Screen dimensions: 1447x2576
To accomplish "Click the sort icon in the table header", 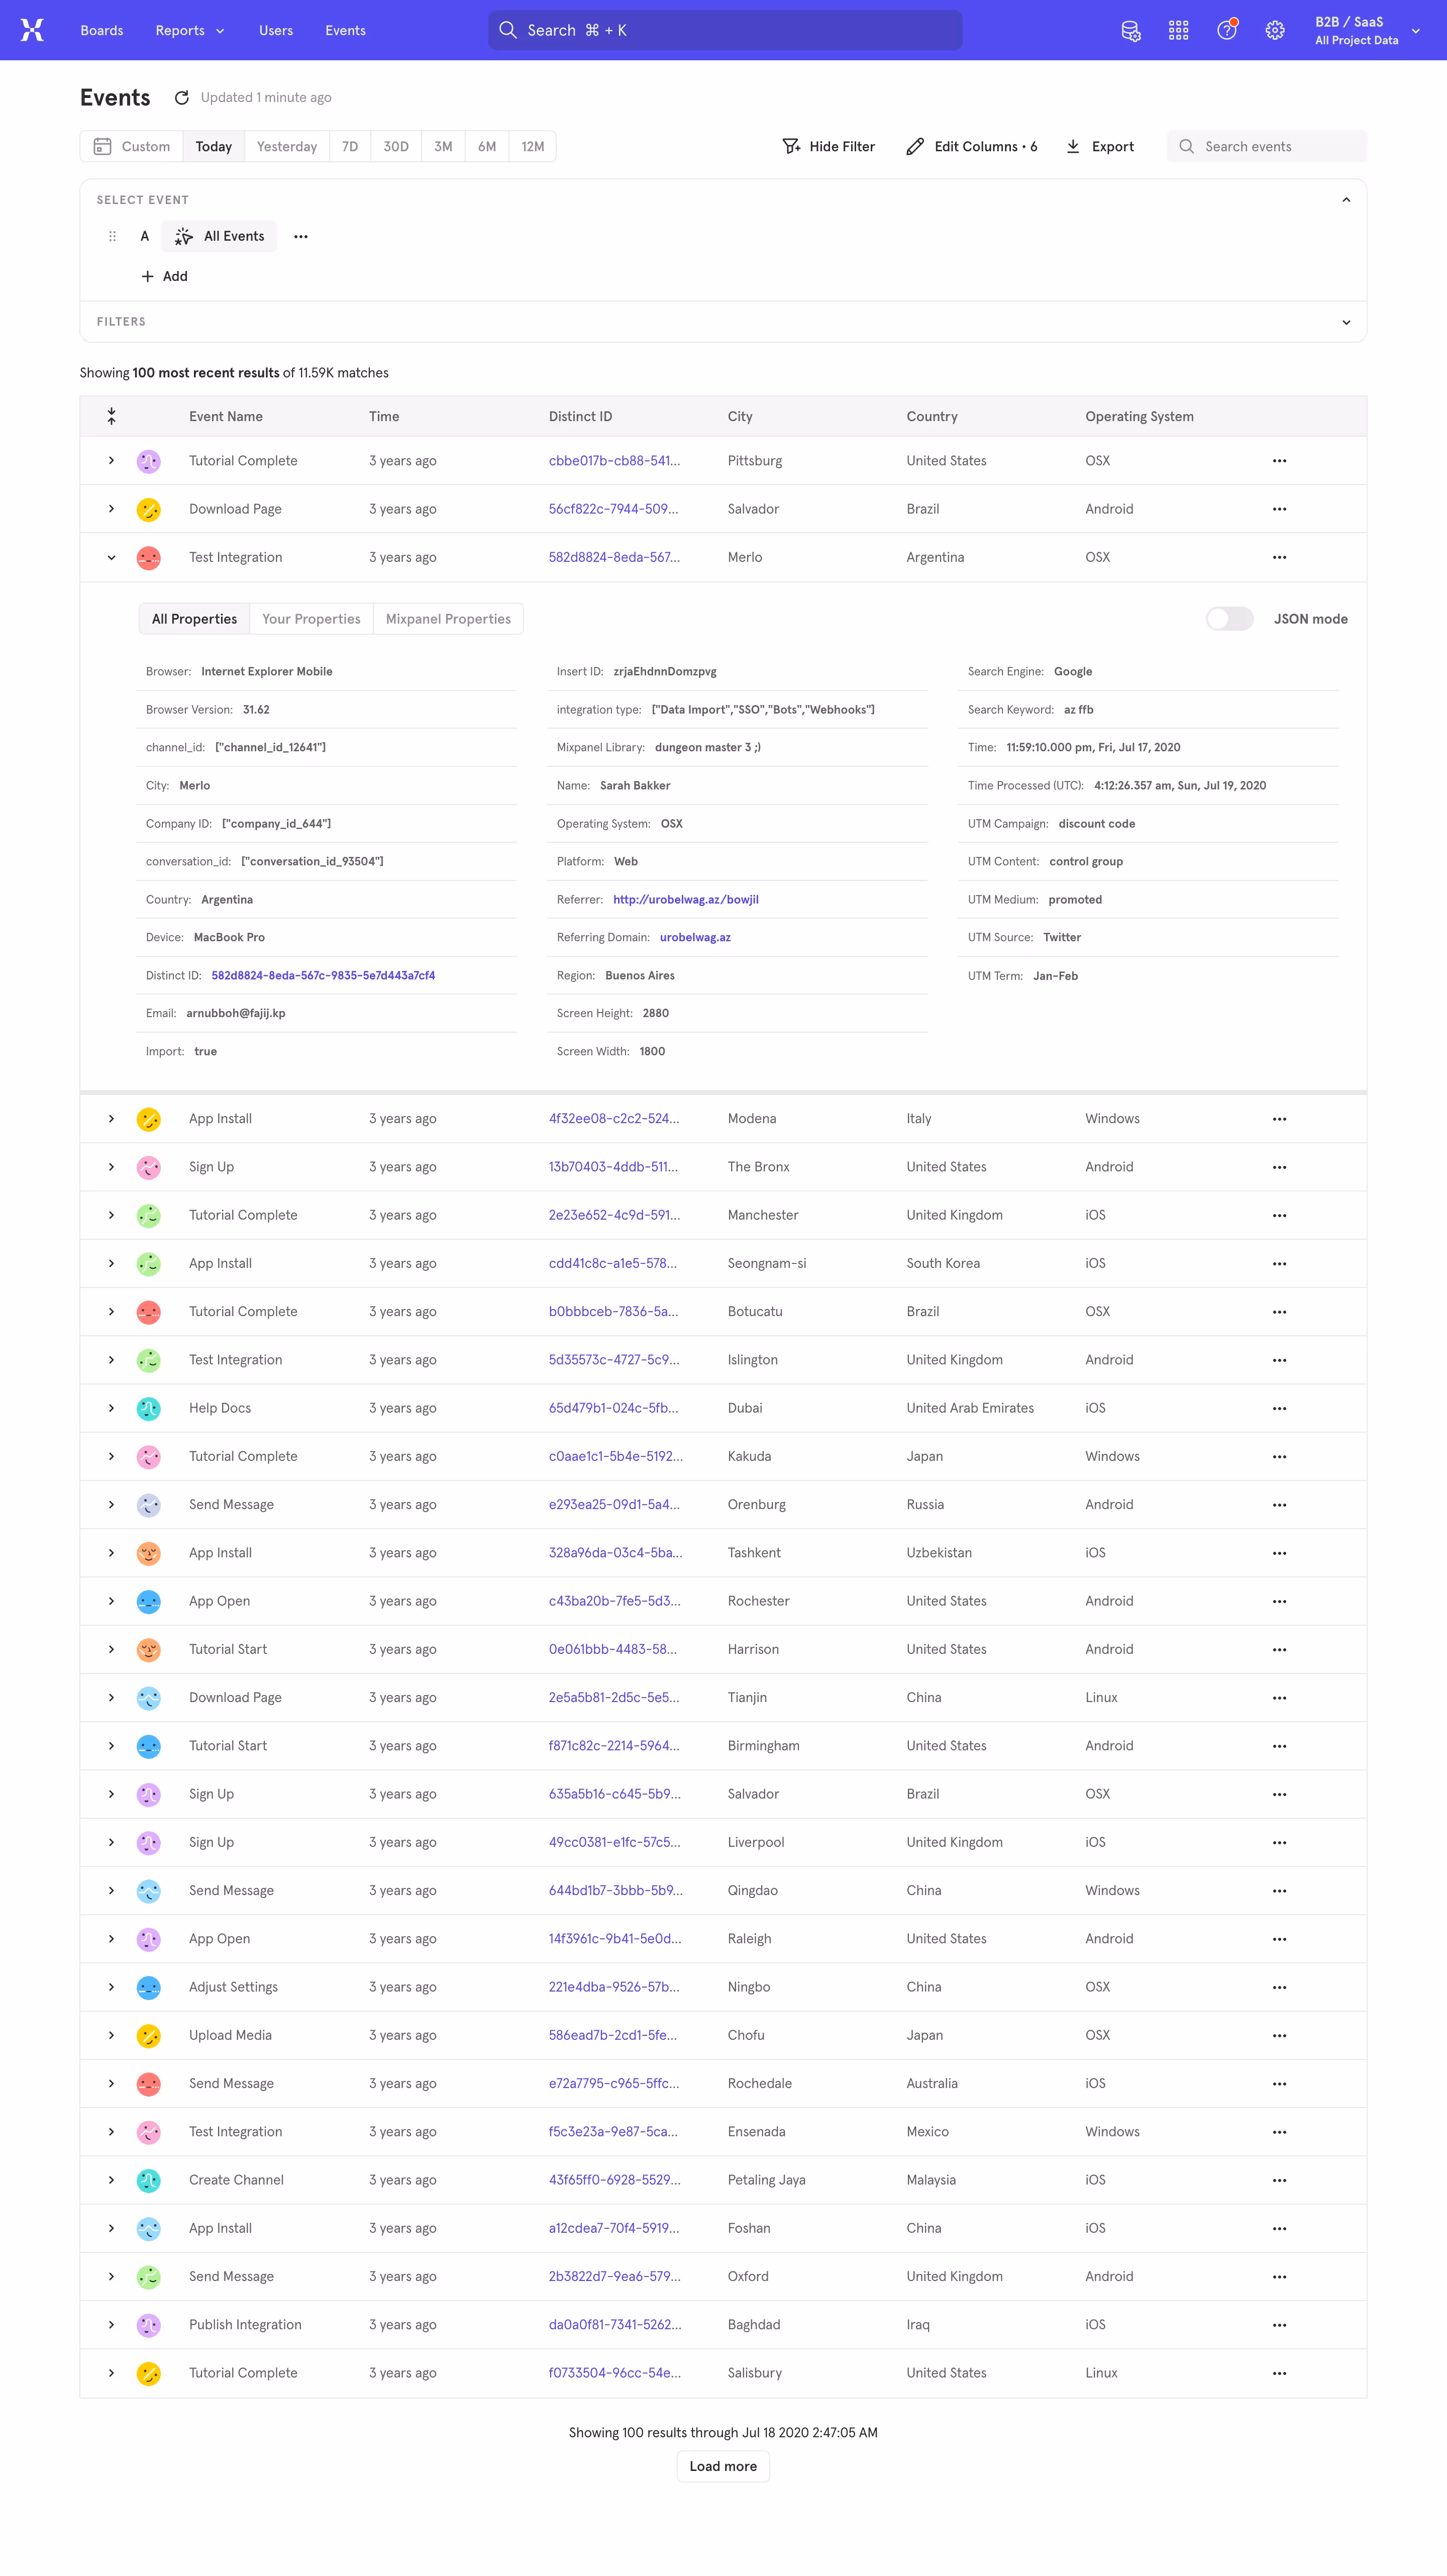I will pos(112,416).
